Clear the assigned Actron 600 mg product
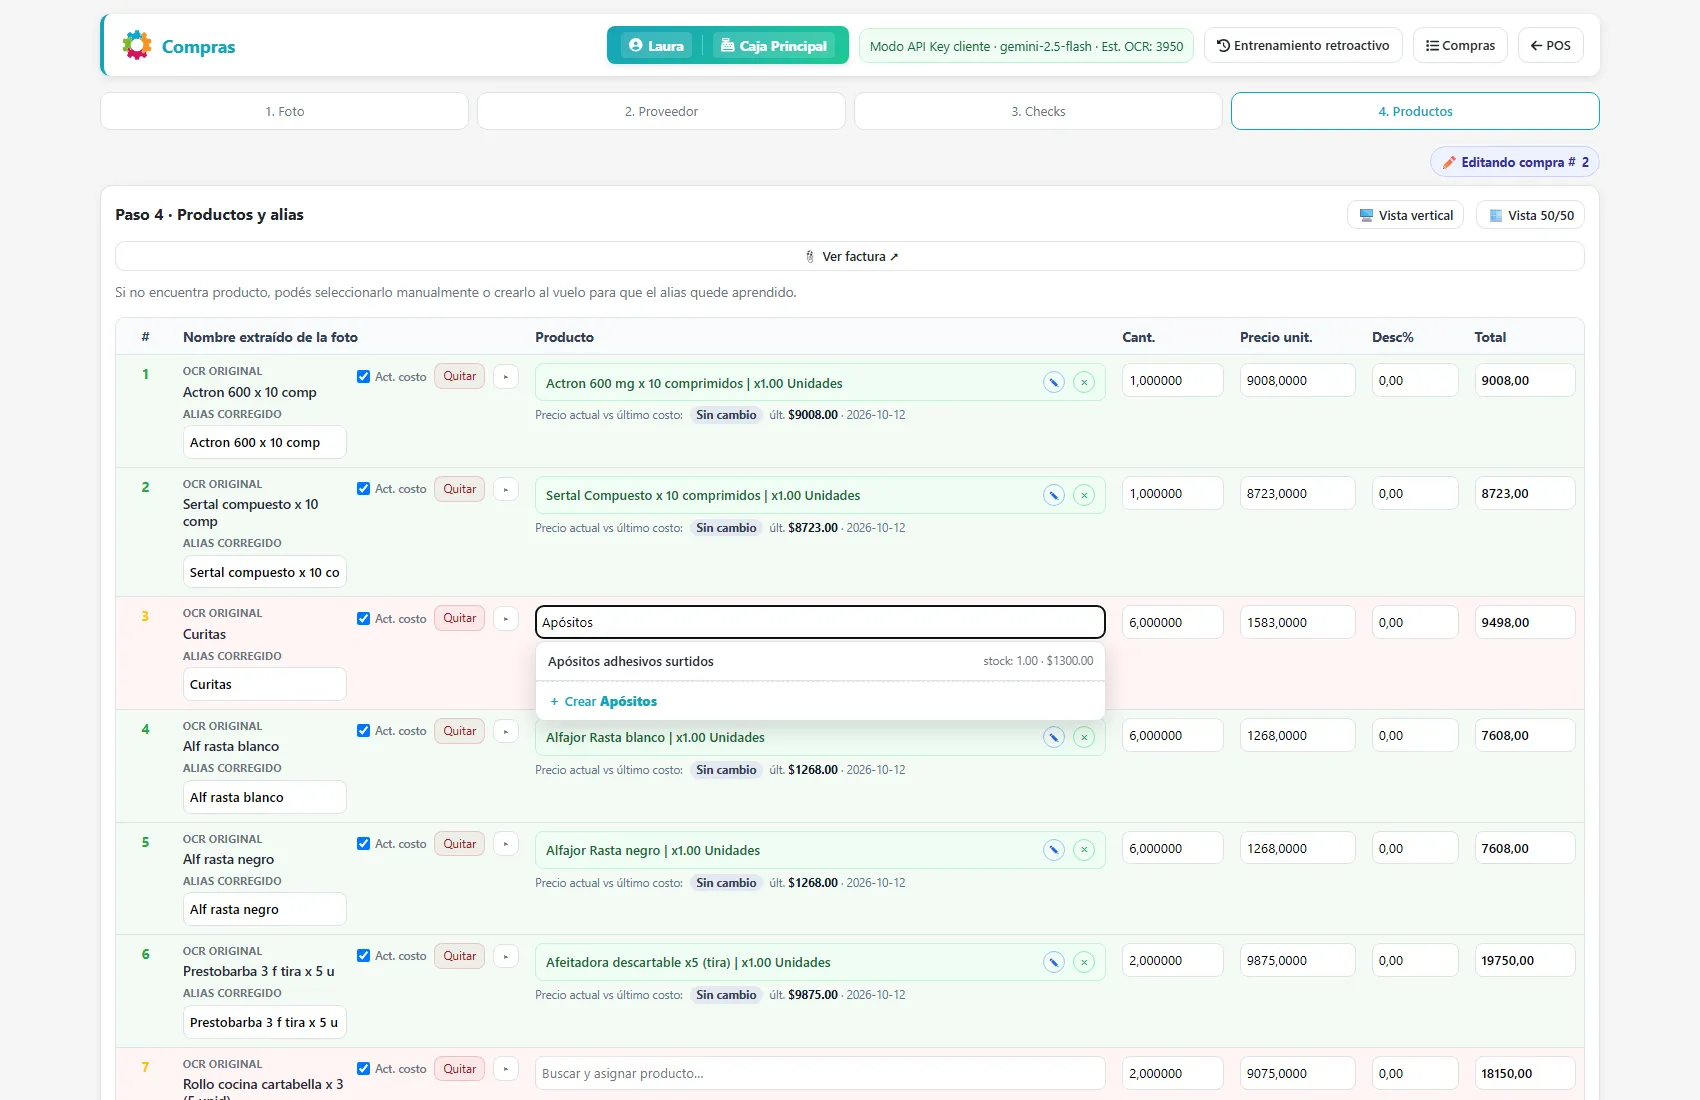The height and width of the screenshot is (1100, 1700). point(1084,382)
